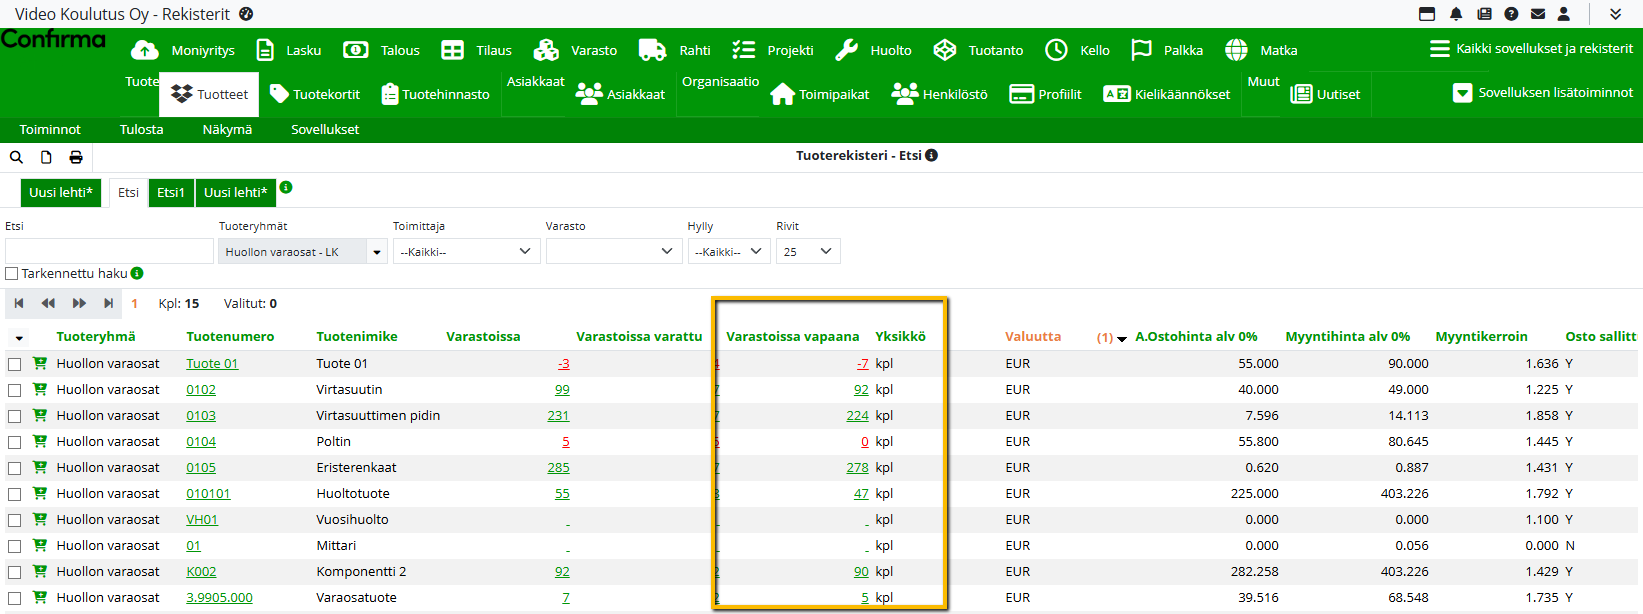Click the search magnifier icon in toolbar

[x=16, y=157]
